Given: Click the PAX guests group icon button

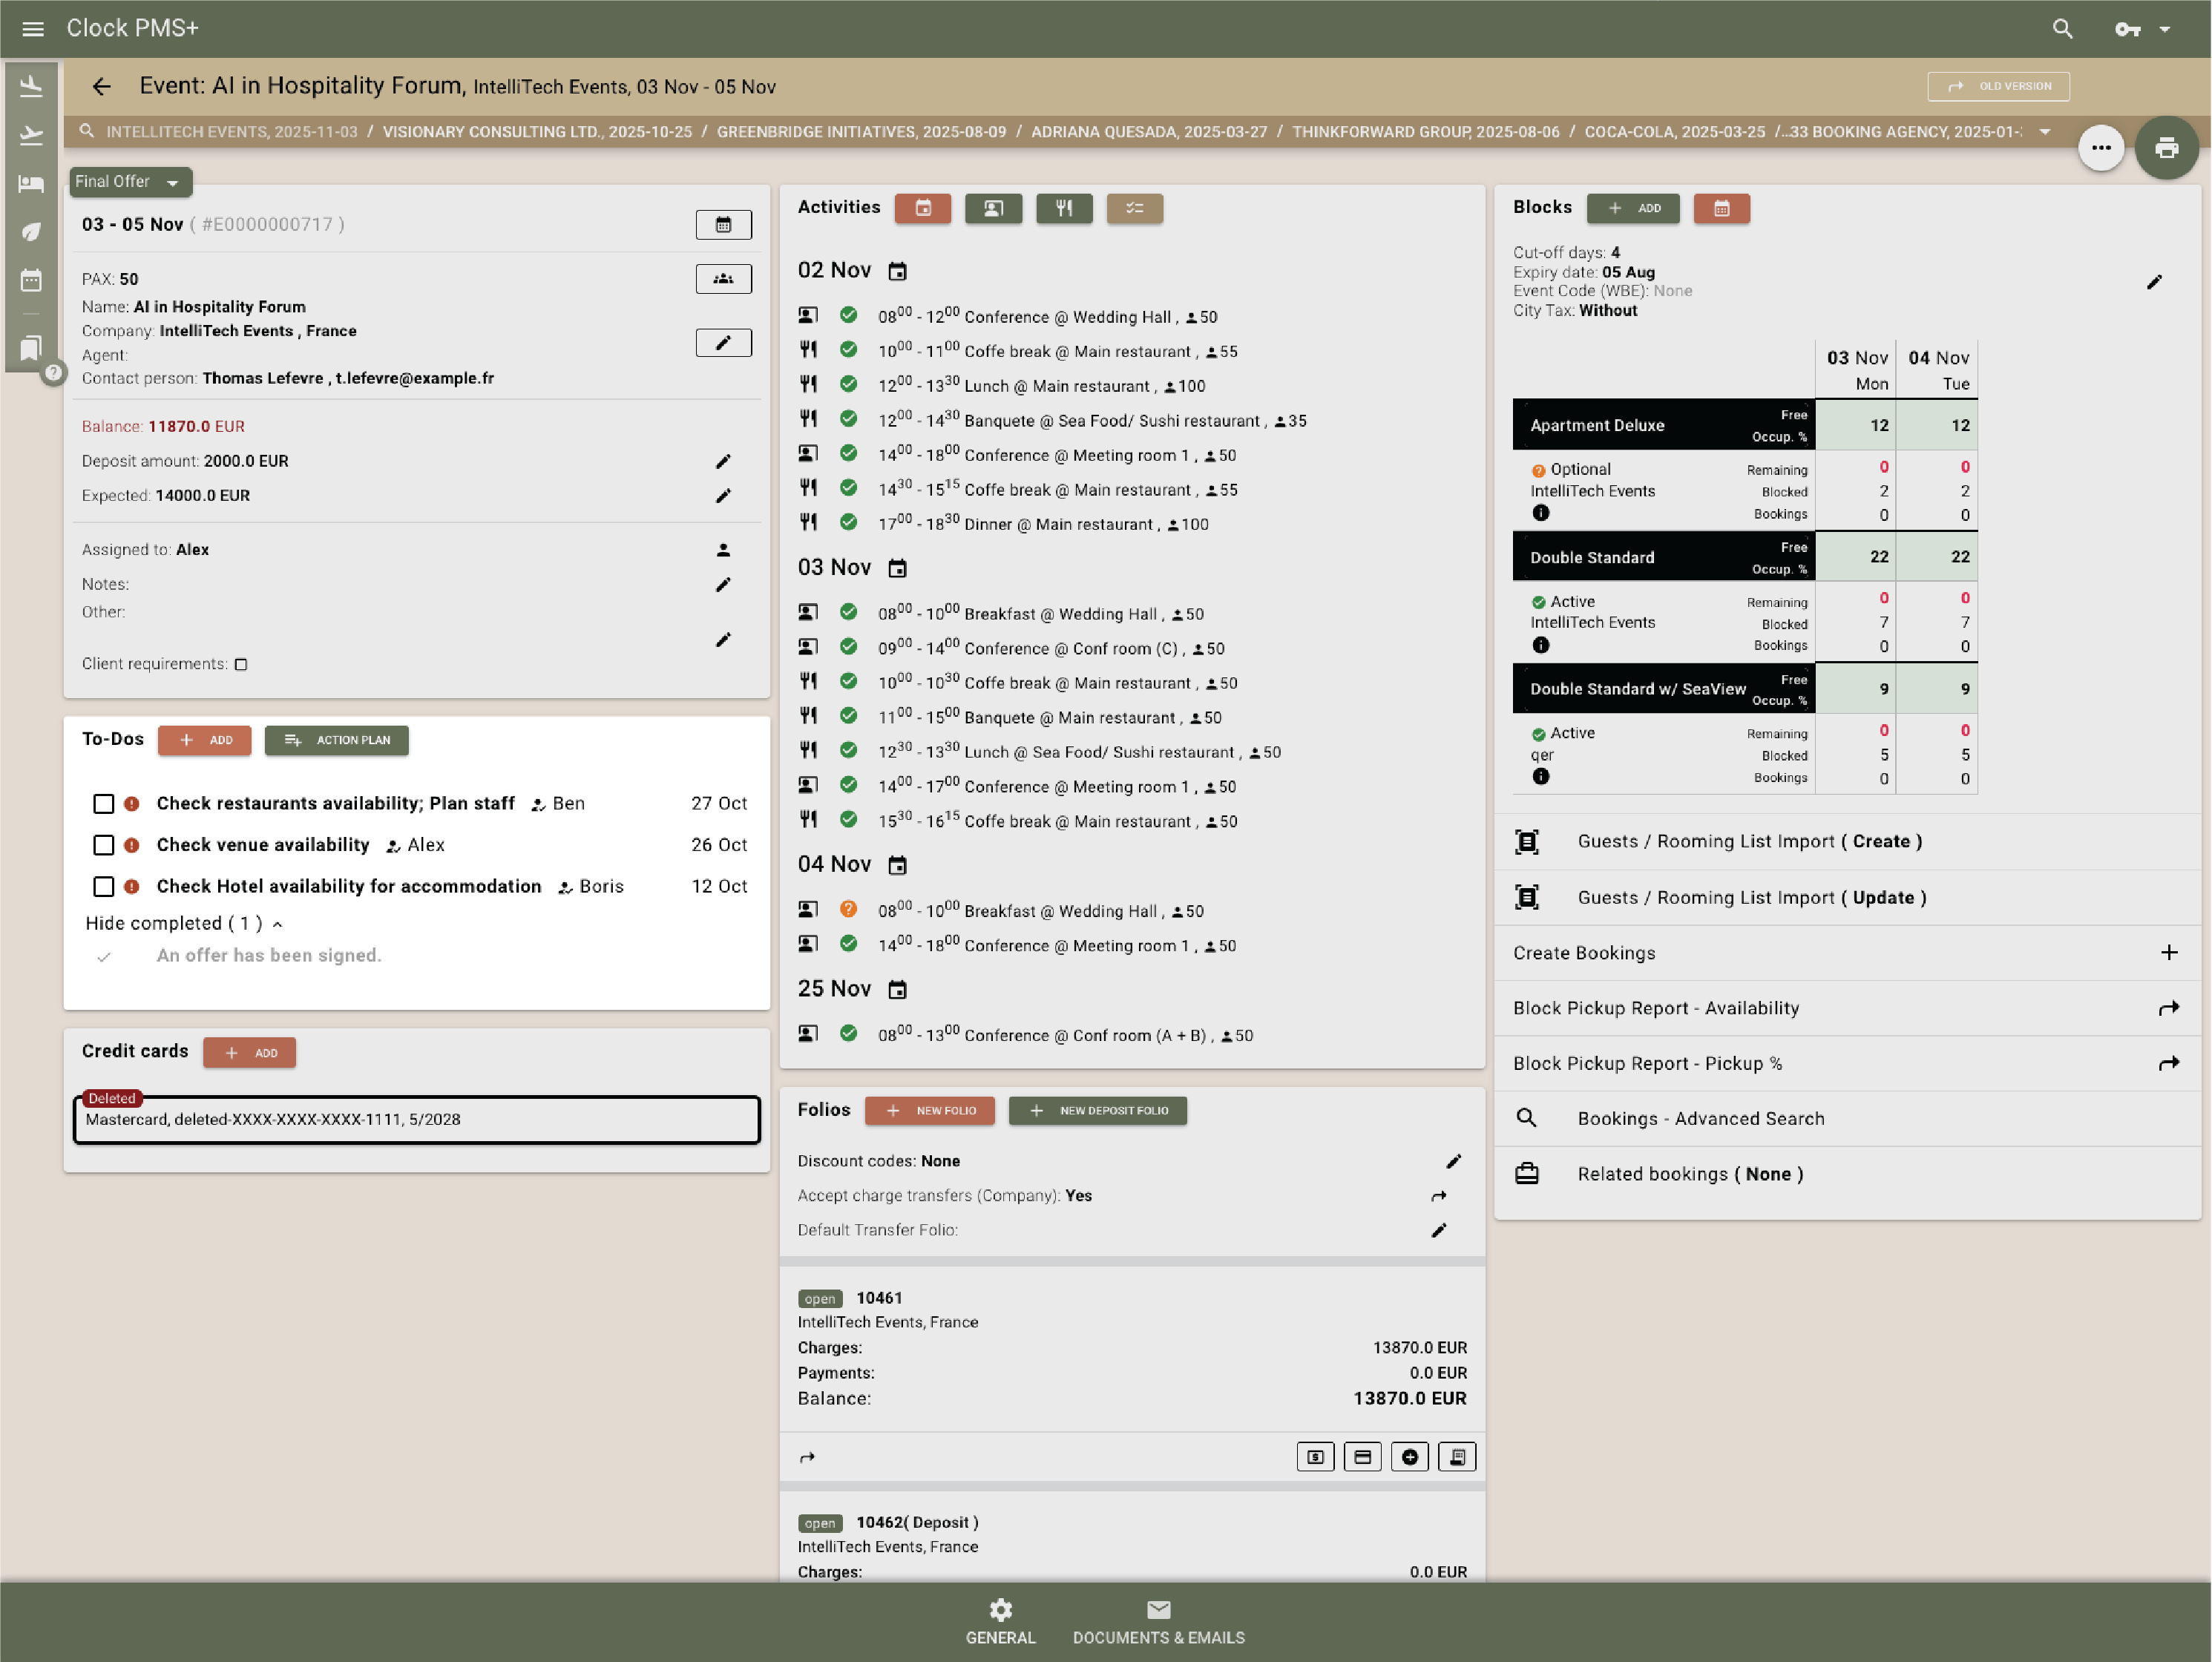Looking at the screenshot, I should (723, 279).
